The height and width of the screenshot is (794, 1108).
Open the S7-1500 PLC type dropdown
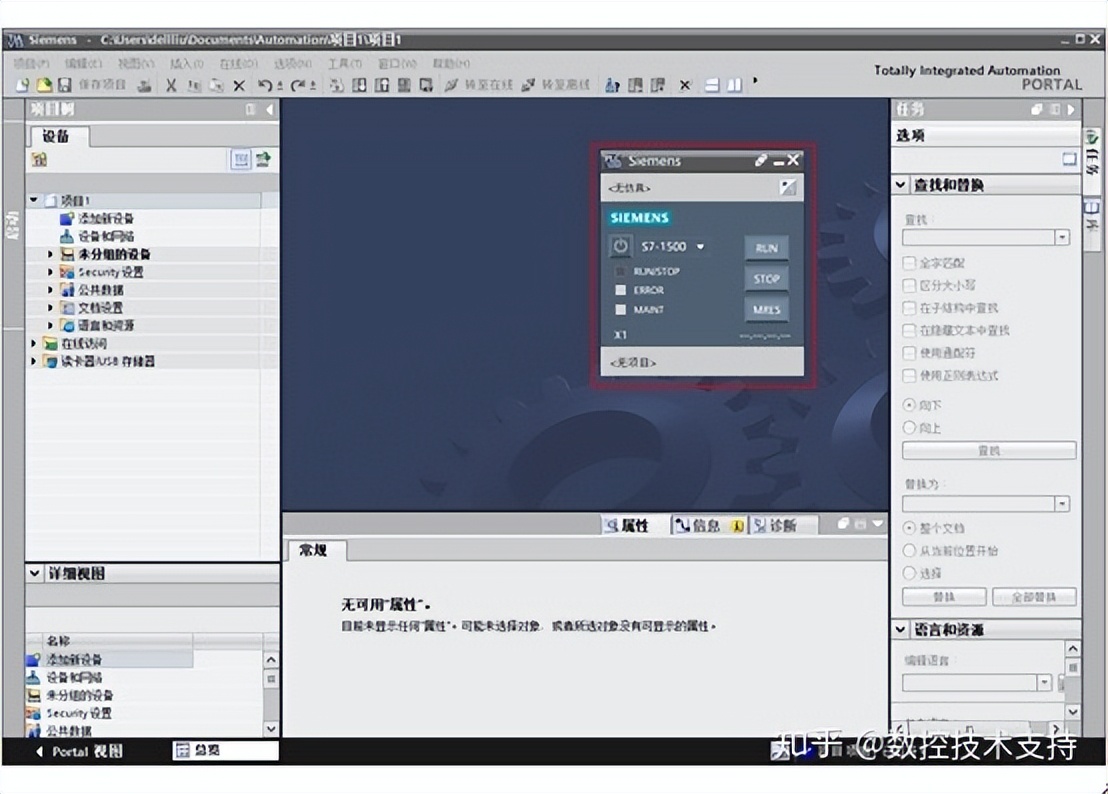pyautogui.click(x=700, y=246)
